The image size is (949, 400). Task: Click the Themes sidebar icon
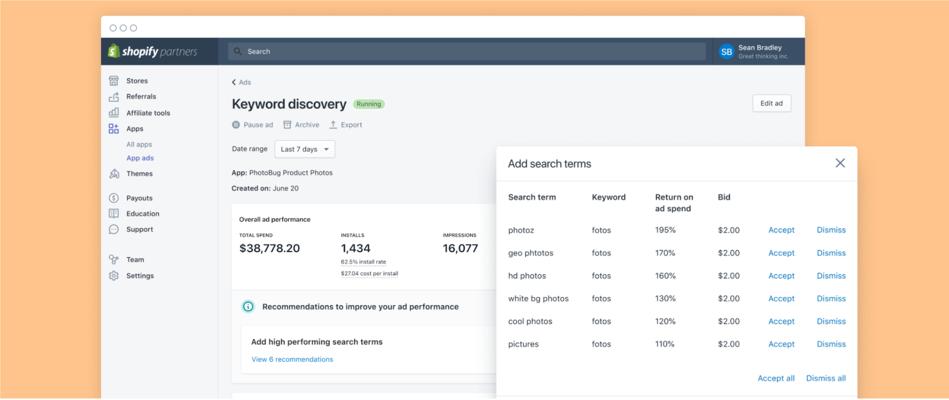[114, 174]
